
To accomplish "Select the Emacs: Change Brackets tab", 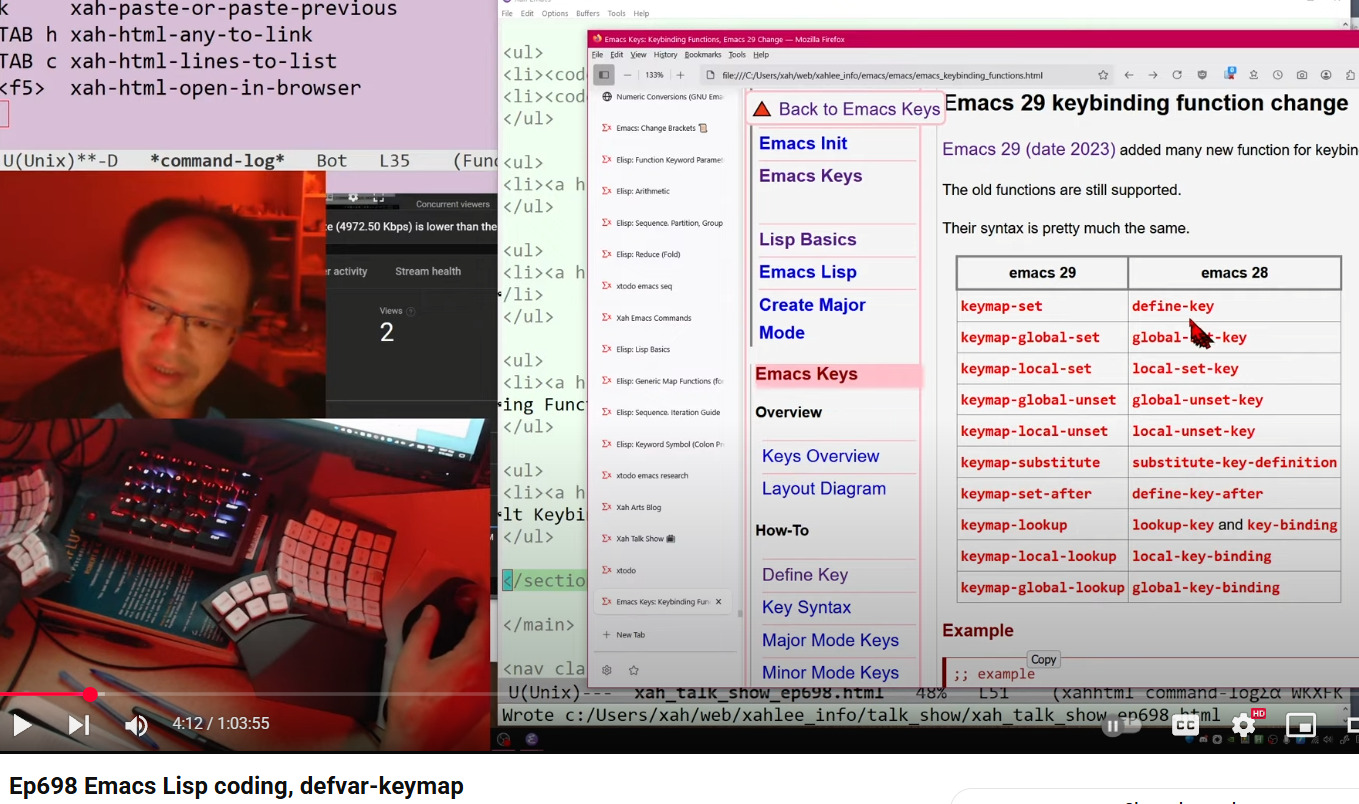I will [663, 128].
